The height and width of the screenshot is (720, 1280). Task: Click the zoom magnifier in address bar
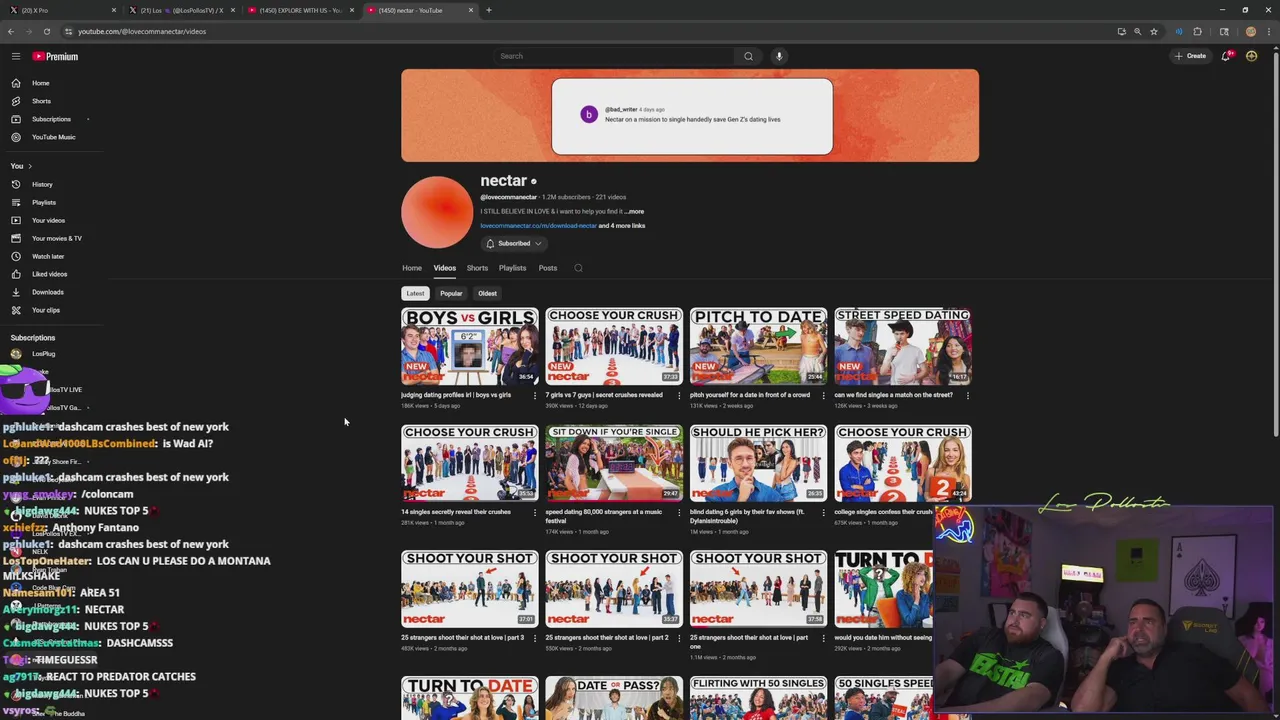(x=1137, y=31)
